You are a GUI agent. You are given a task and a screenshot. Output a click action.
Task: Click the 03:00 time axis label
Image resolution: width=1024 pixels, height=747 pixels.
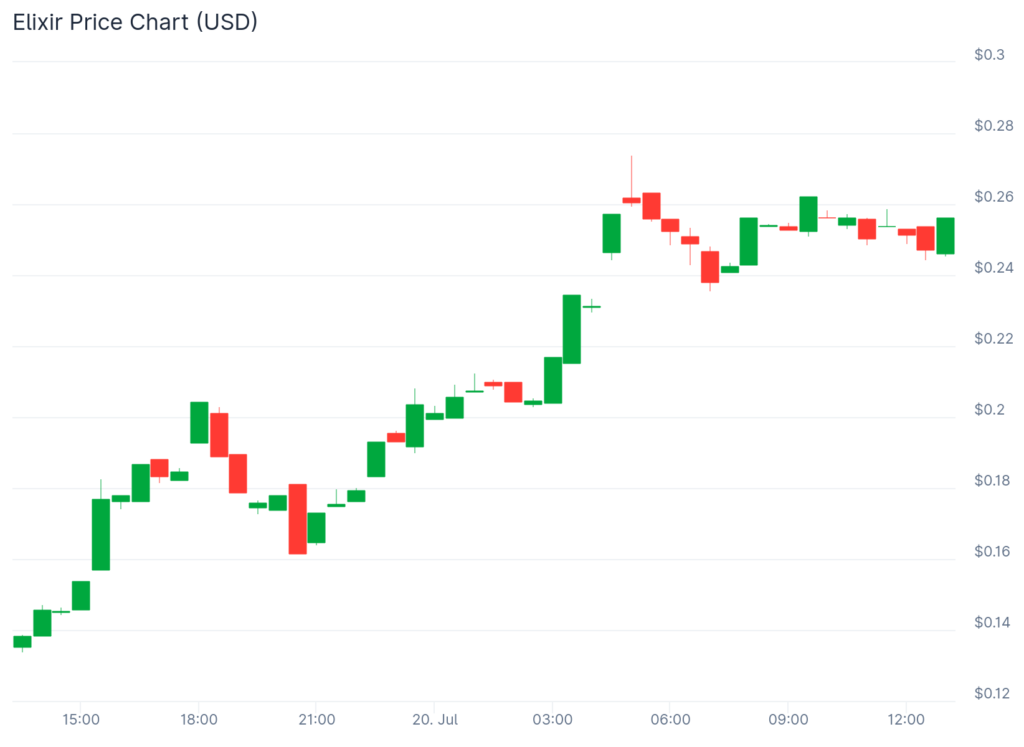(553, 720)
